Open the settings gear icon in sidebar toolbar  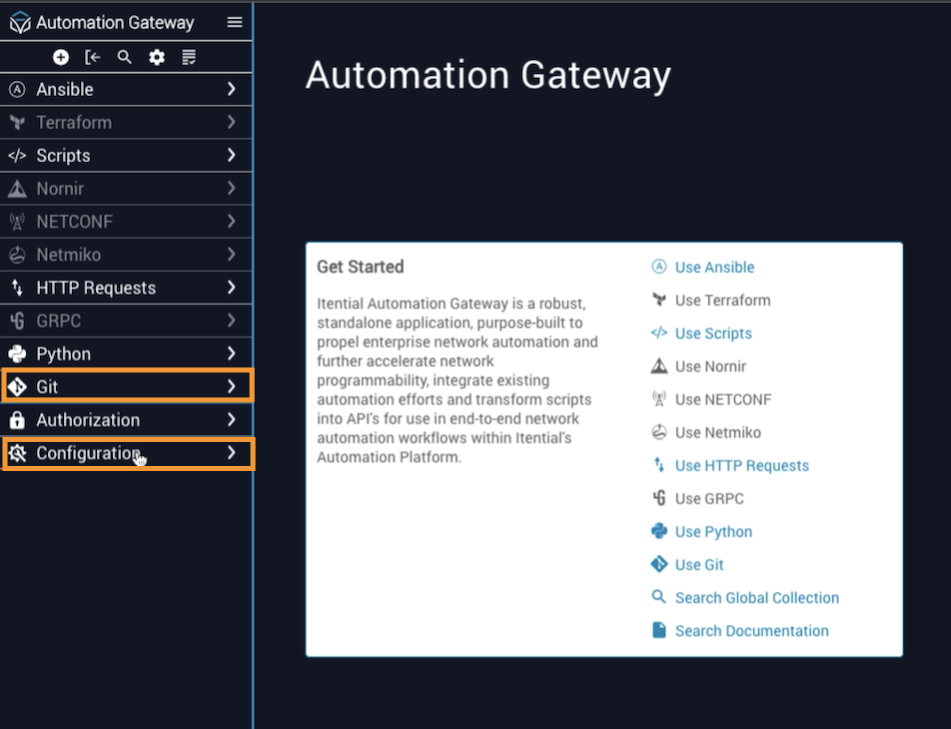(157, 57)
